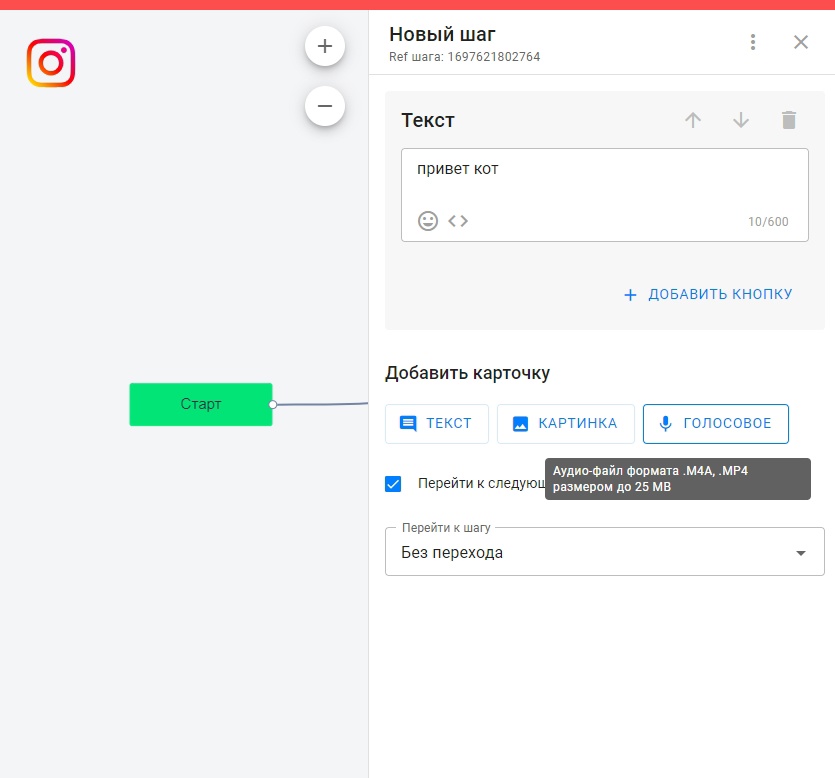Add a ТЕКСТ card
This screenshot has width=835, height=778.
click(437, 424)
